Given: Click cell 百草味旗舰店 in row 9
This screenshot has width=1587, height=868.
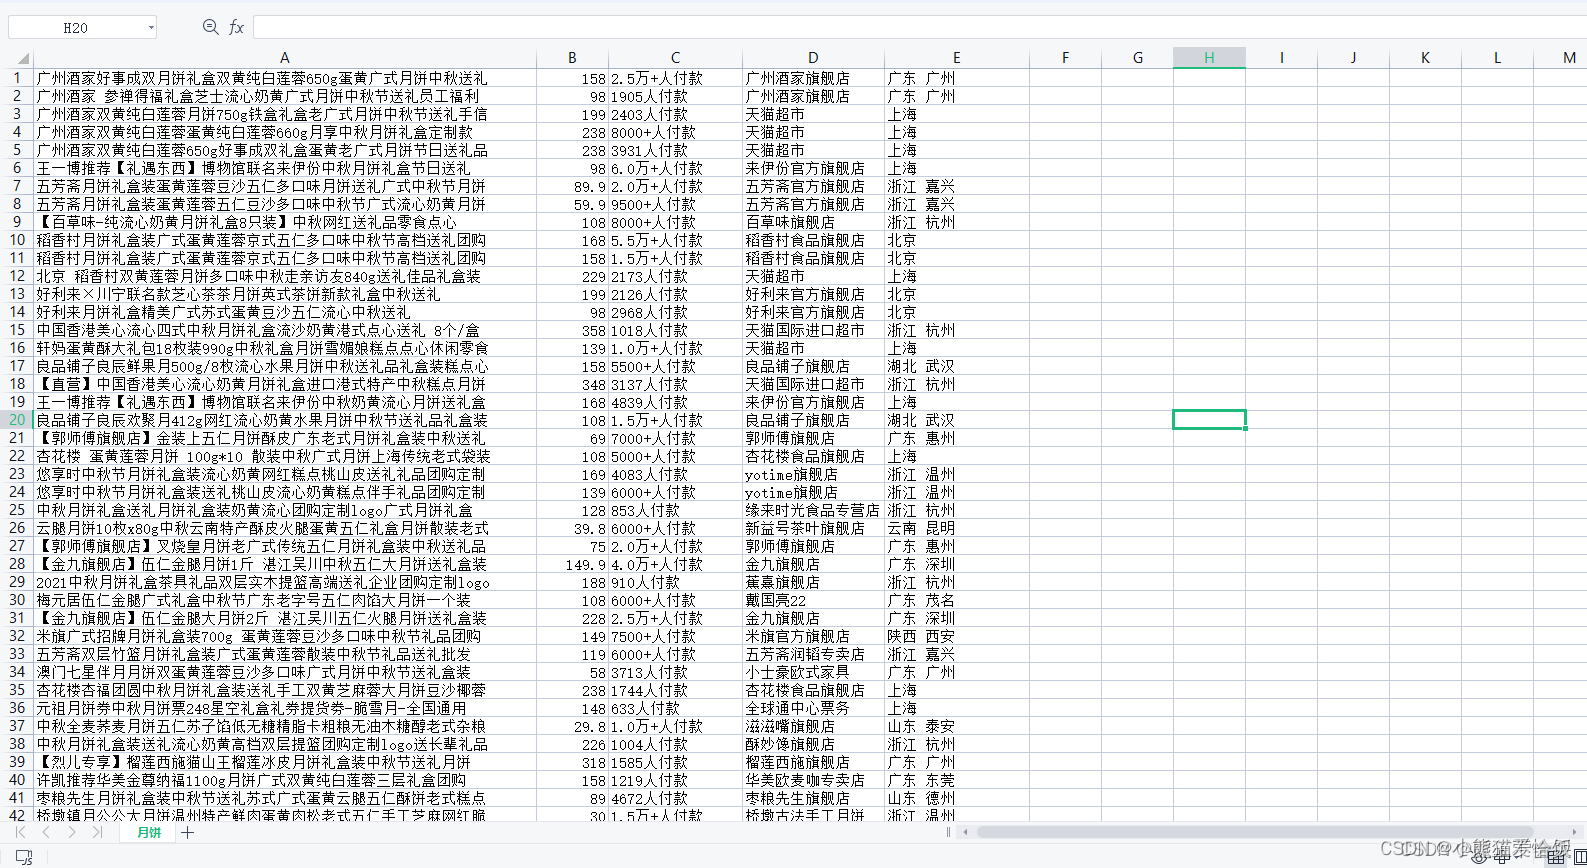Looking at the screenshot, I should tap(813, 222).
